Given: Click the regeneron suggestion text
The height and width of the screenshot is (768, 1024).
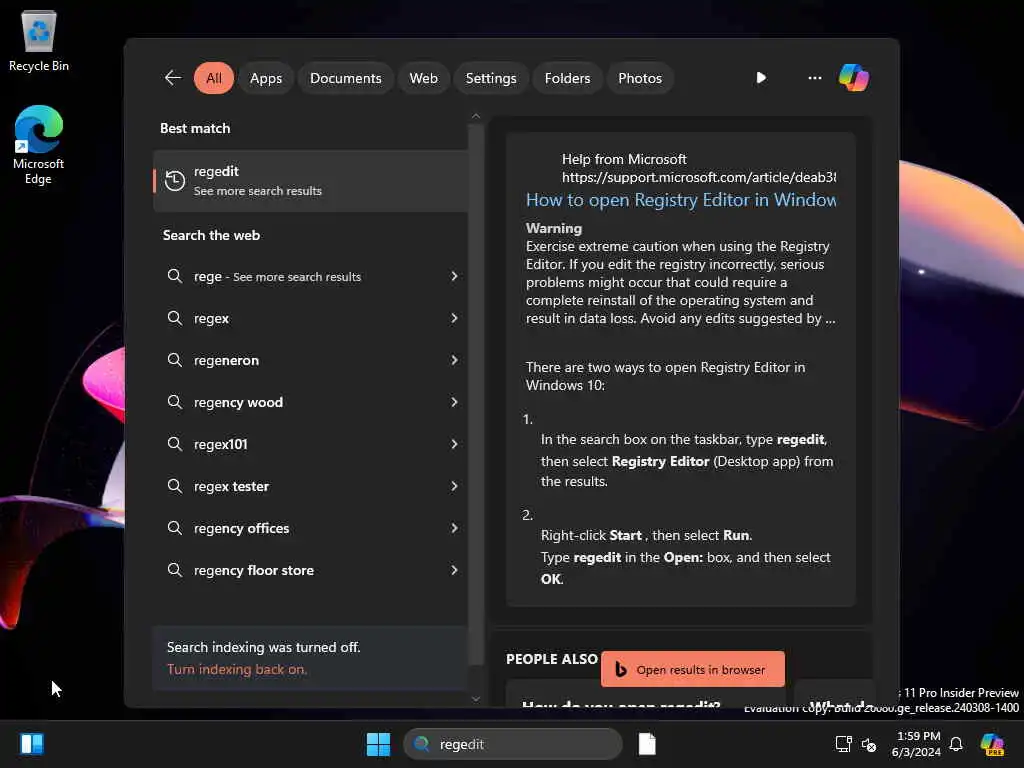Looking at the screenshot, I should click(x=226, y=360).
